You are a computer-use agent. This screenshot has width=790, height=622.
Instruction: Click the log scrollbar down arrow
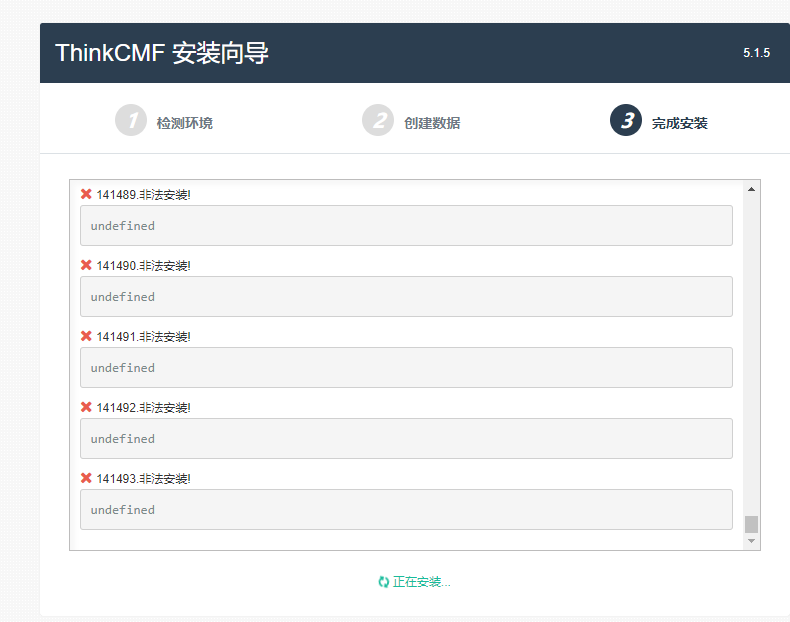coord(751,541)
